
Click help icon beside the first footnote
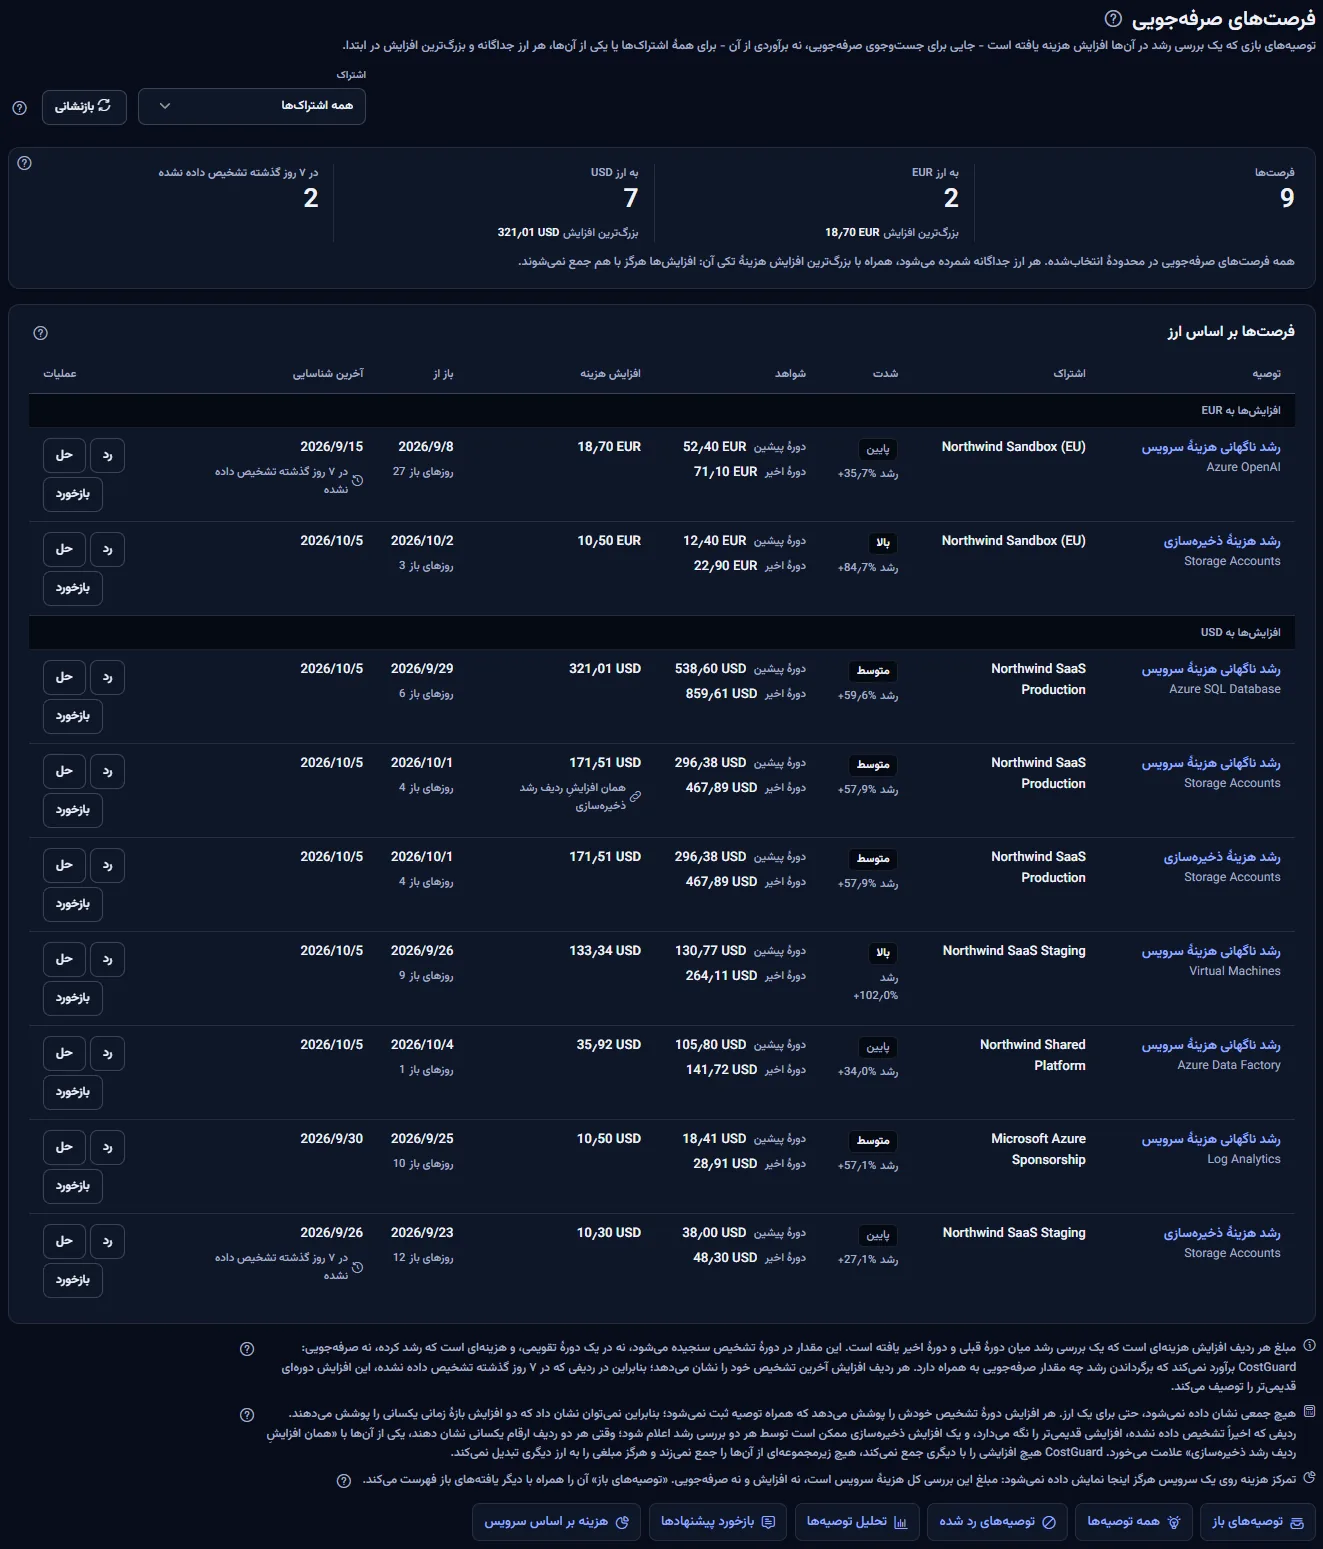[247, 1349]
